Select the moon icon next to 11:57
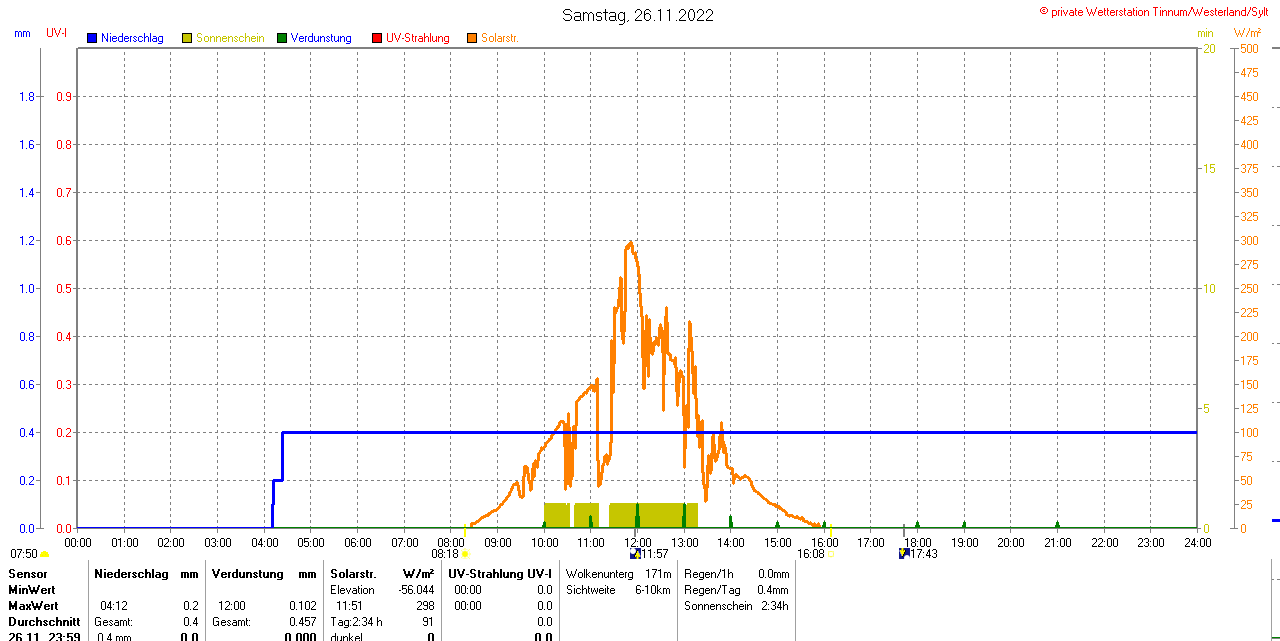The width and height of the screenshot is (1280, 641). point(634,553)
